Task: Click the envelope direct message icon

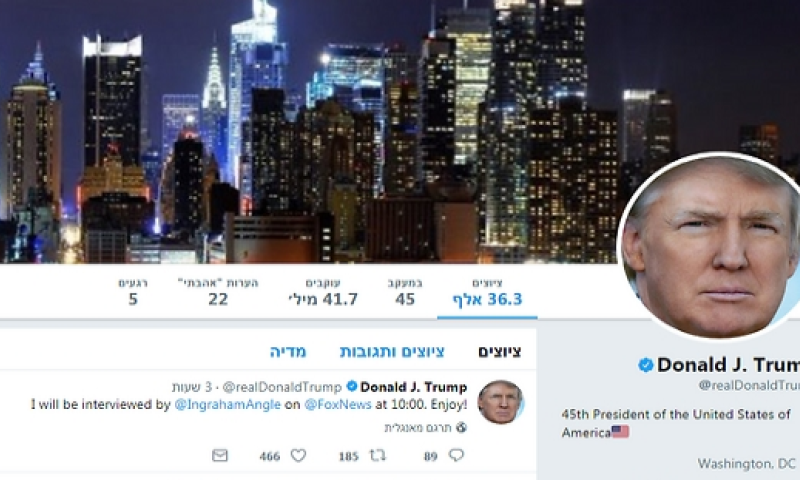Action: (x=220, y=455)
